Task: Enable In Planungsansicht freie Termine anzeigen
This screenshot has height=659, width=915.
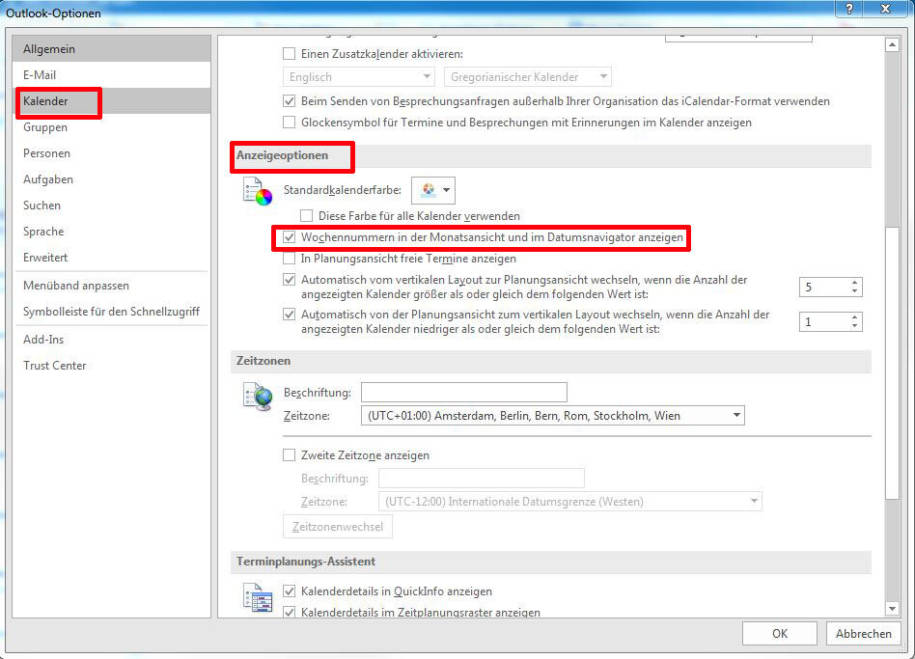Action: (x=289, y=259)
